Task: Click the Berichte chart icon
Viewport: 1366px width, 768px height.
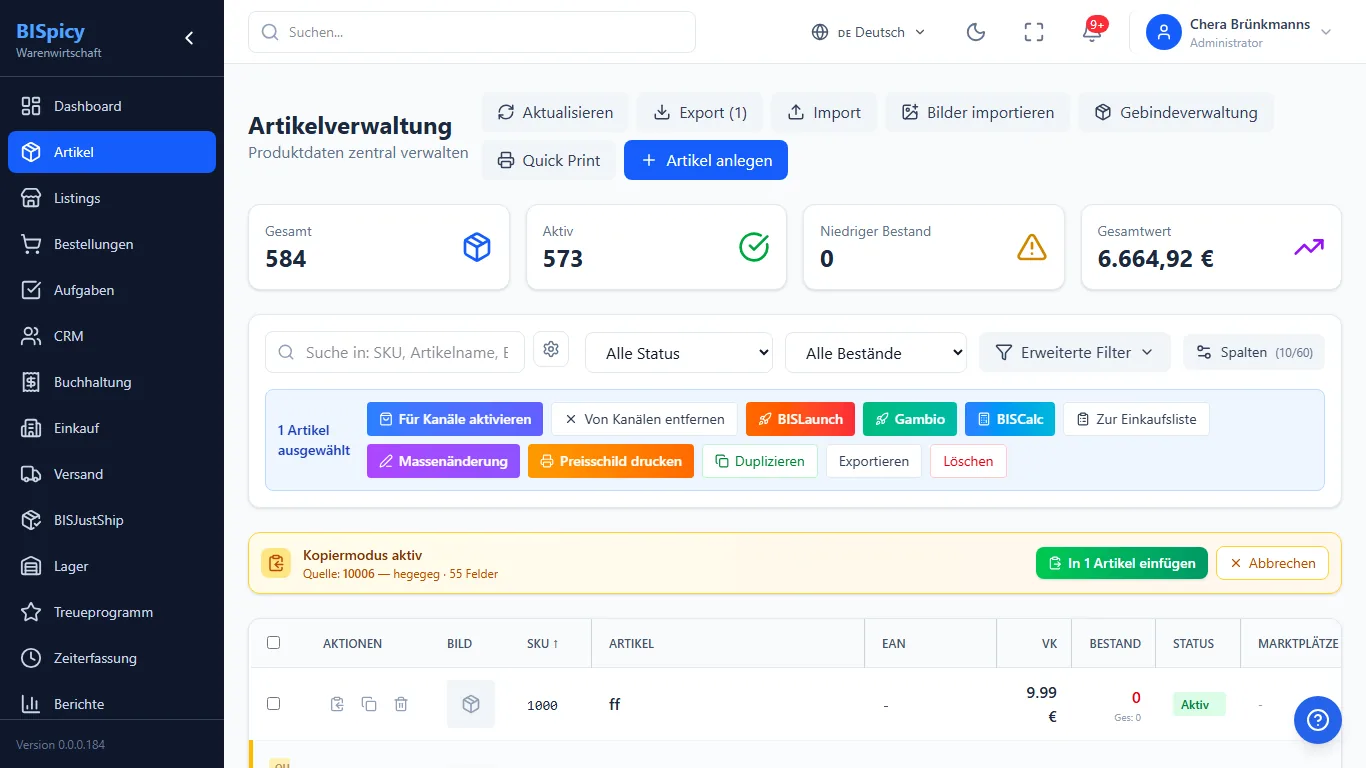Action: pos(31,704)
